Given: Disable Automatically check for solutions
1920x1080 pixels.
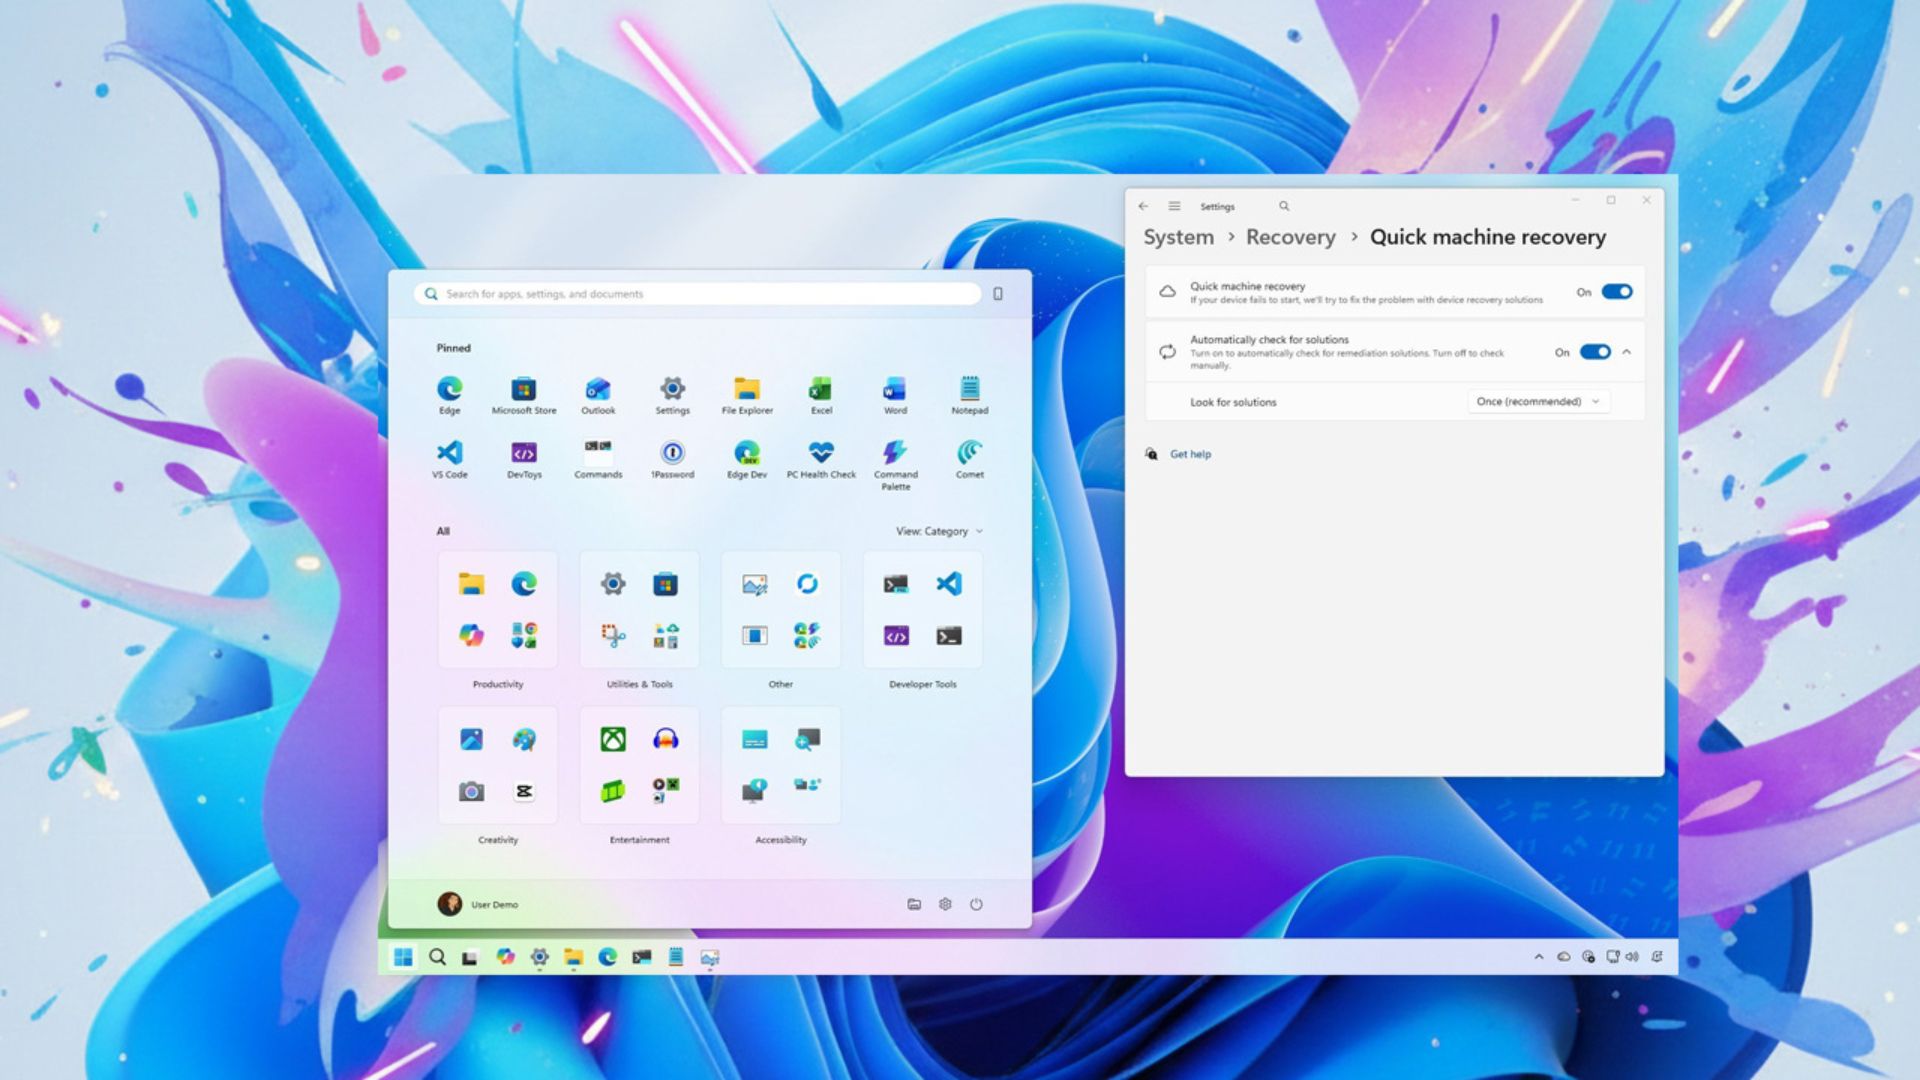Looking at the screenshot, I should click(1594, 352).
